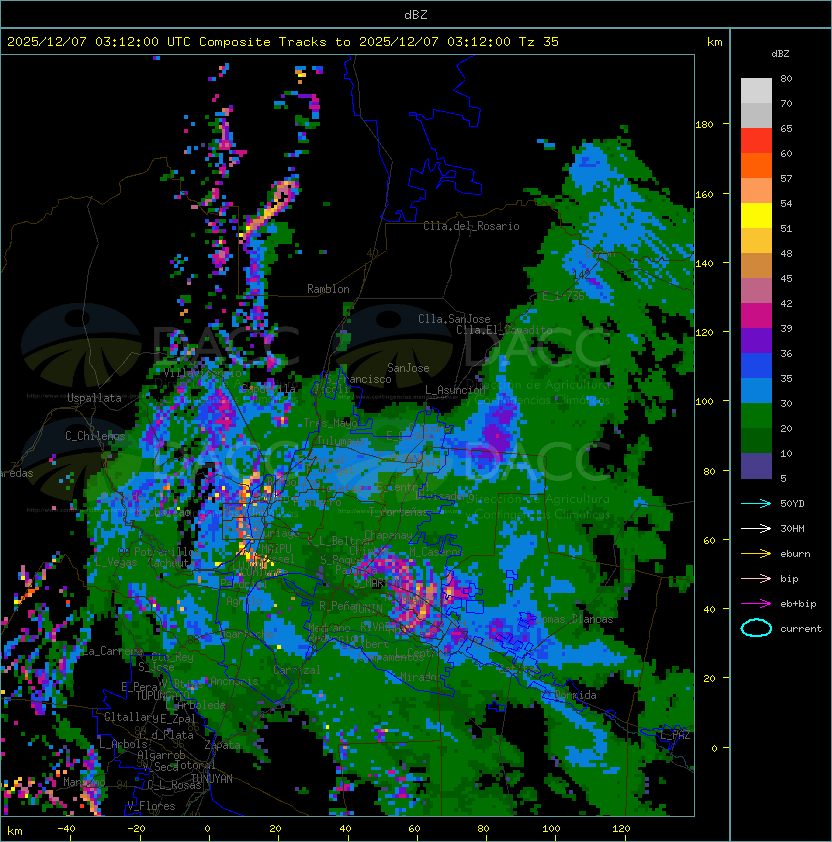Click the 'Ramblon' map label
832x842 pixels.
[328, 289]
